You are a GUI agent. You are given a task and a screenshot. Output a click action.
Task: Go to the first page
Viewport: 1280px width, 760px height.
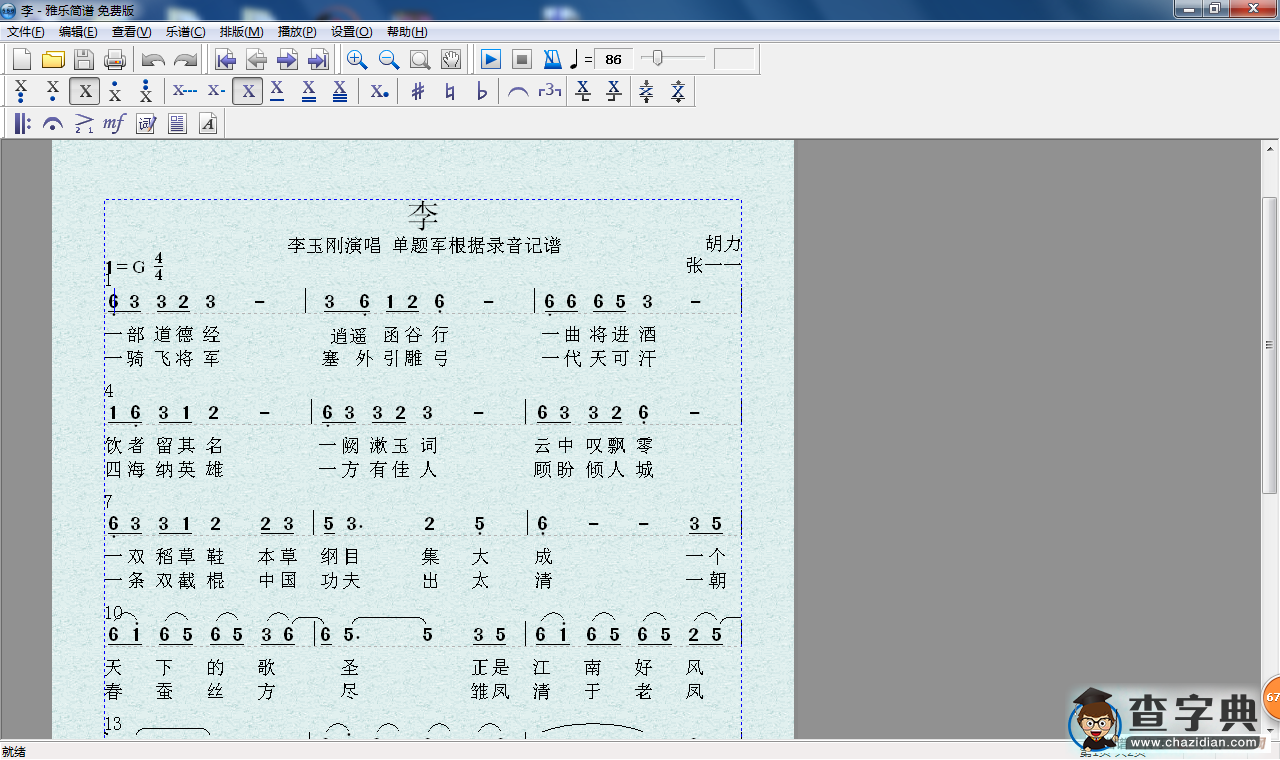(226, 59)
